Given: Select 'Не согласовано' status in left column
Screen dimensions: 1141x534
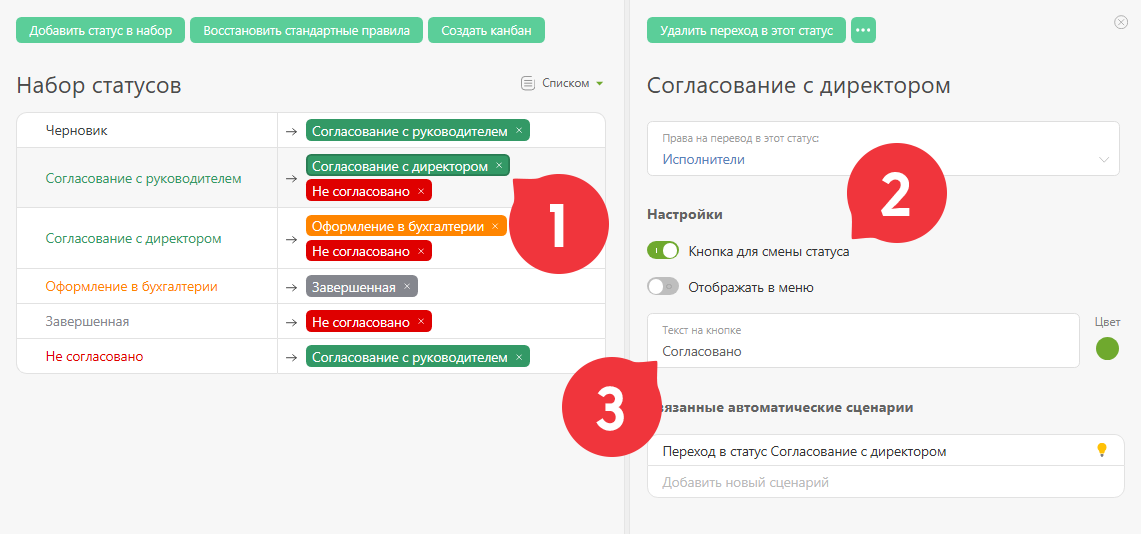Looking at the screenshot, I should point(94,356).
